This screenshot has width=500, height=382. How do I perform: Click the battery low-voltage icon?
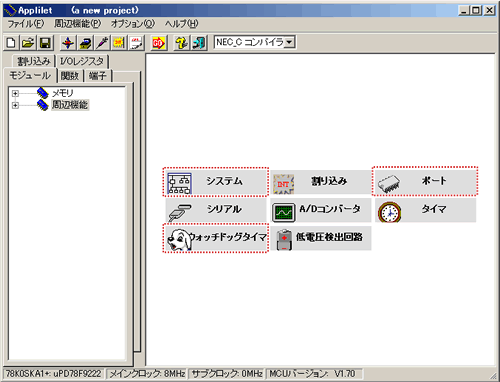tap(284, 239)
